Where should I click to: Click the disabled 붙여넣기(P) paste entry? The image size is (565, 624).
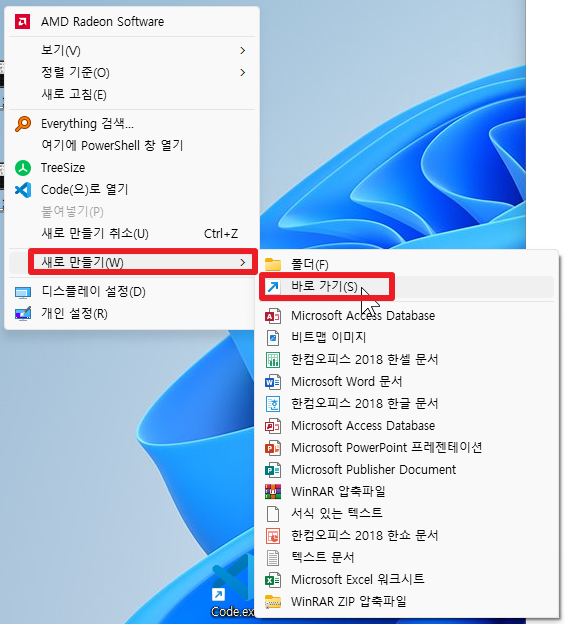click(x=132, y=212)
